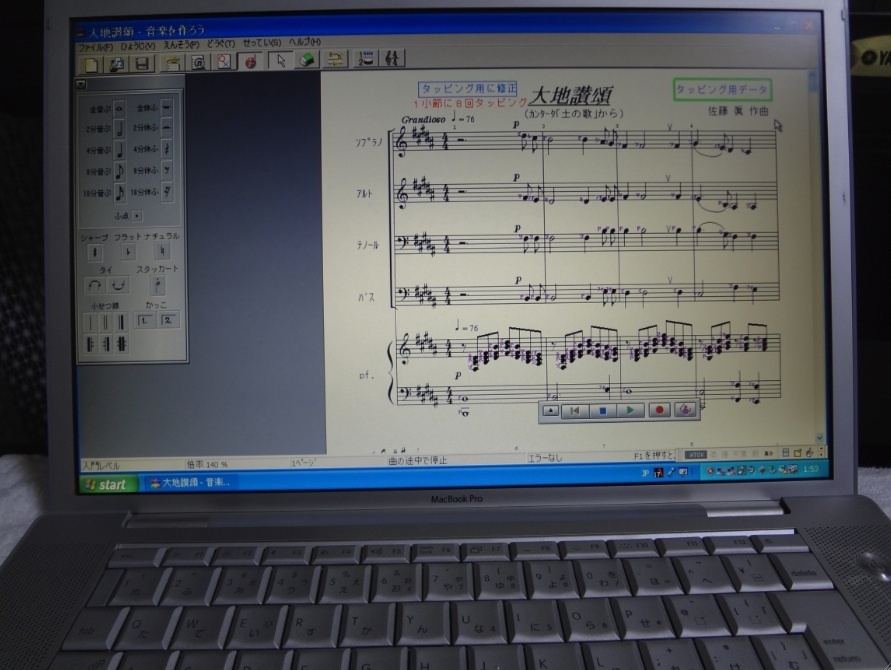Click the new file toolbar icon
The image size is (891, 670).
[x=92, y=64]
